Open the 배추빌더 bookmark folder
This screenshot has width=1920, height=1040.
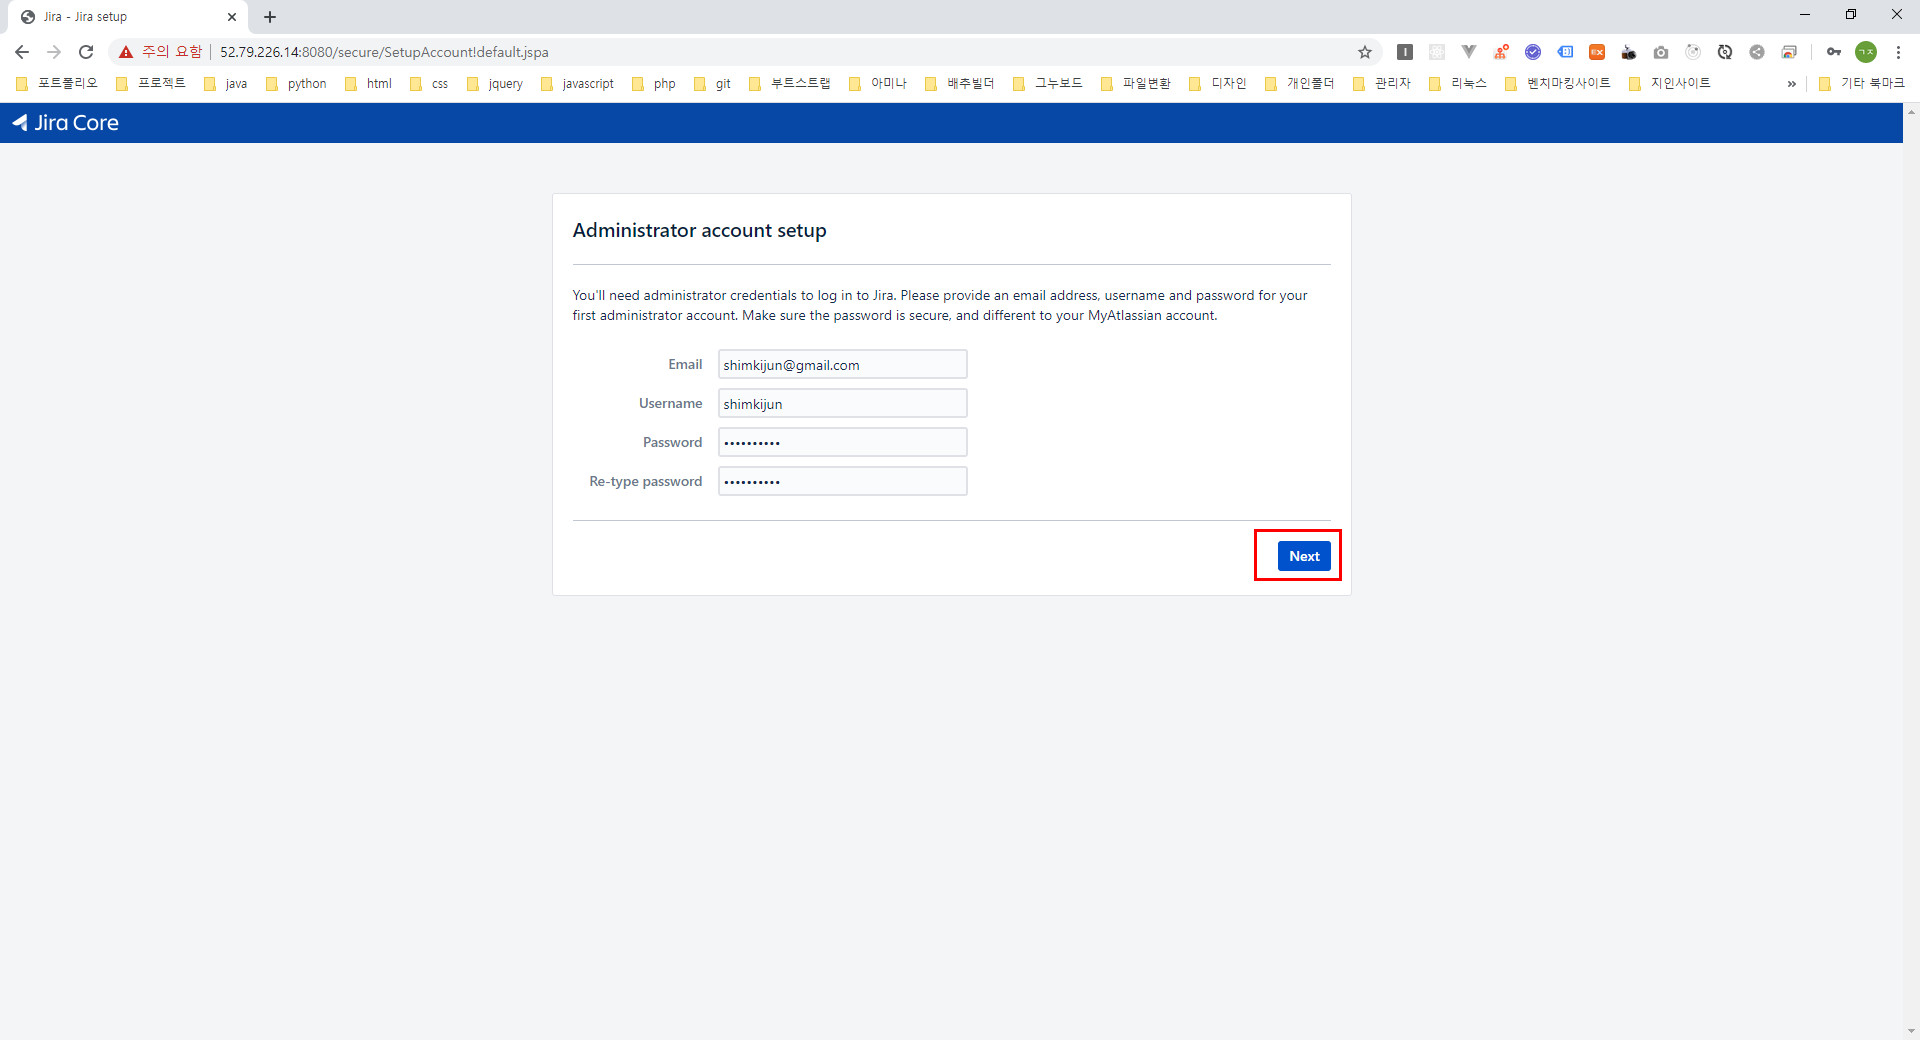(x=960, y=84)
